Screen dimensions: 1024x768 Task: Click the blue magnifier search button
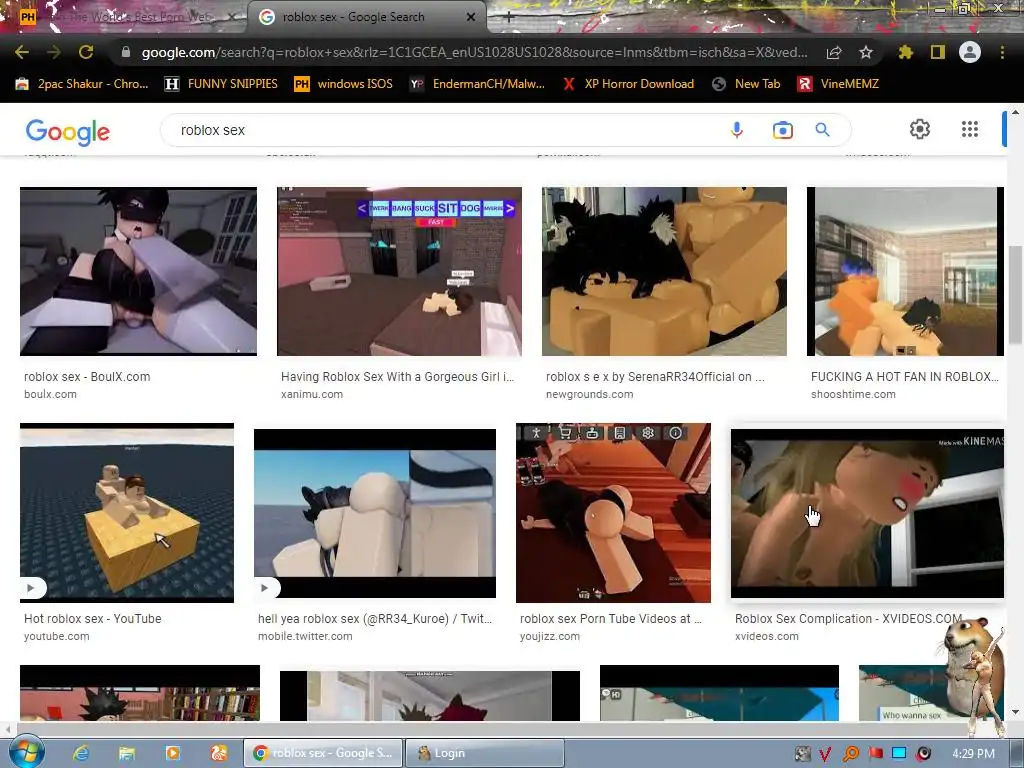coord(822,130)
